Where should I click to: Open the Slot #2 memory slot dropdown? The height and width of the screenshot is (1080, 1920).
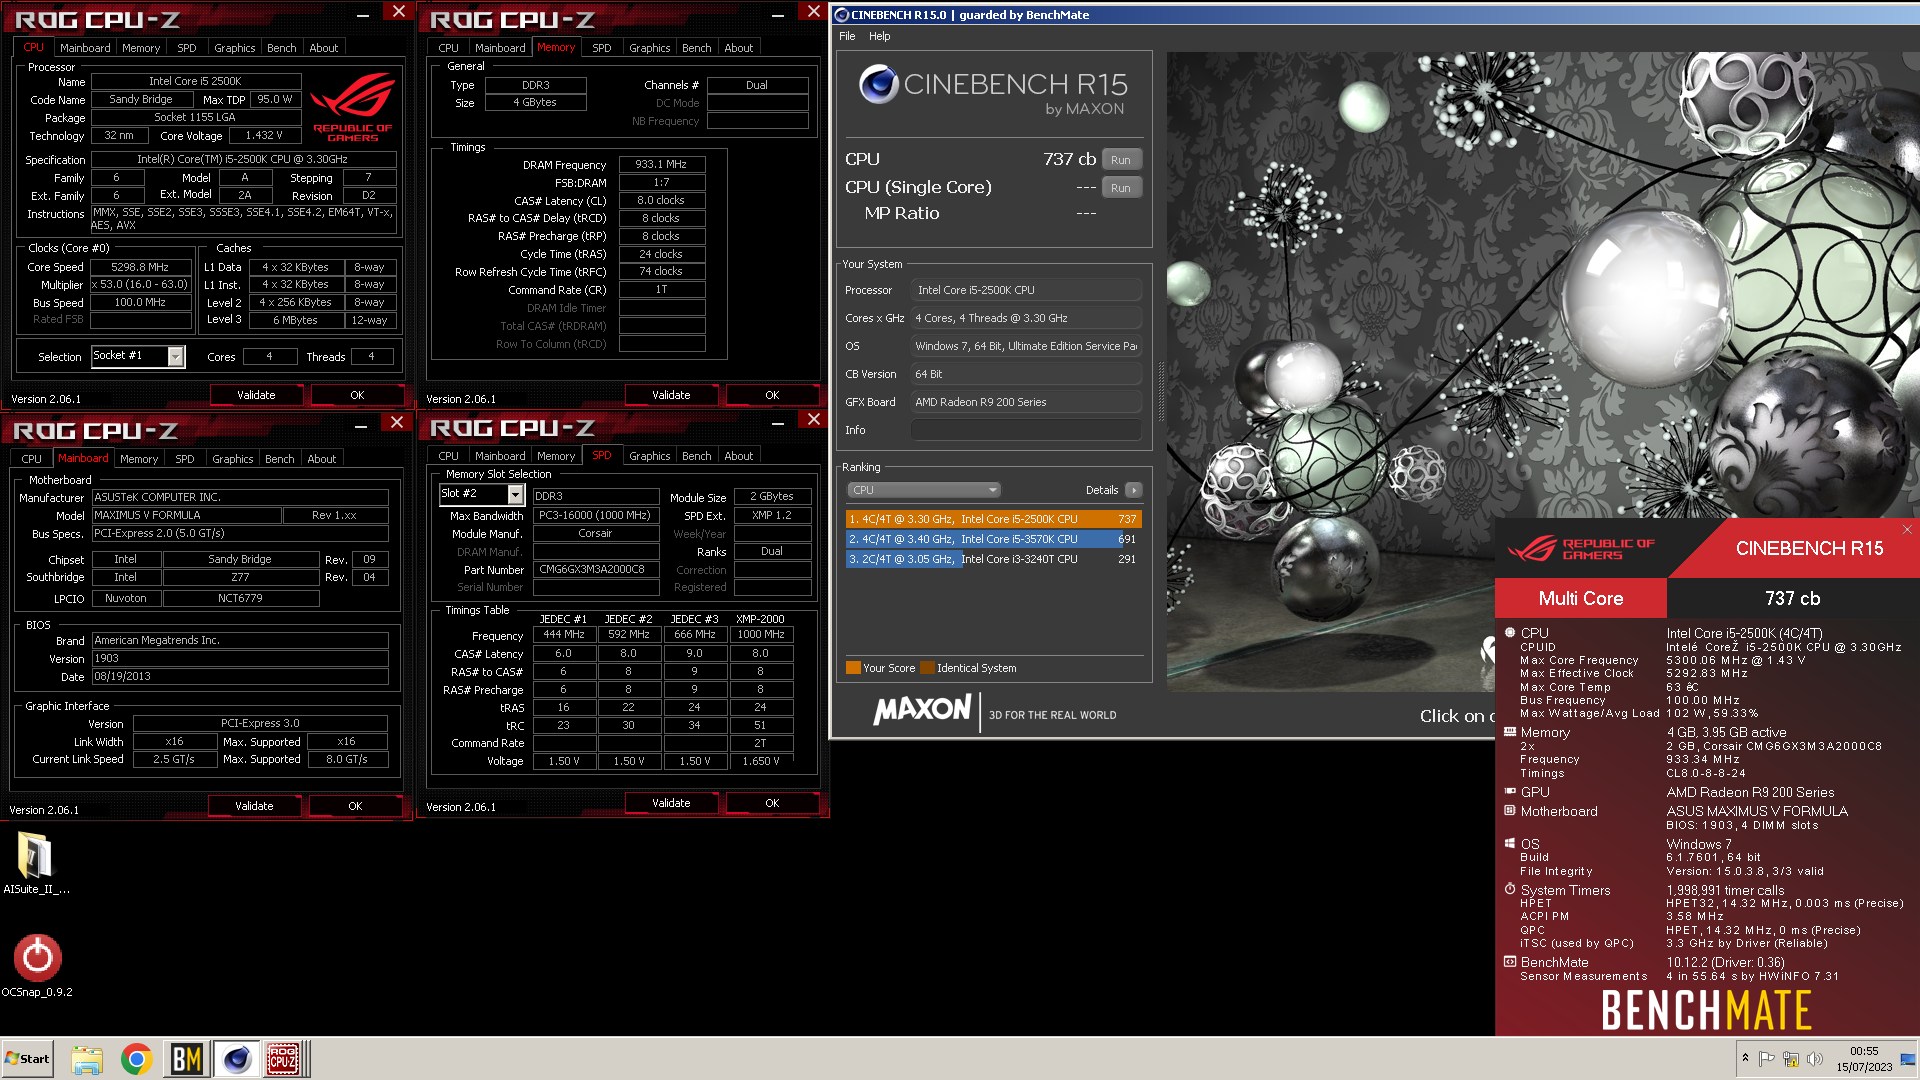point(515,495)
